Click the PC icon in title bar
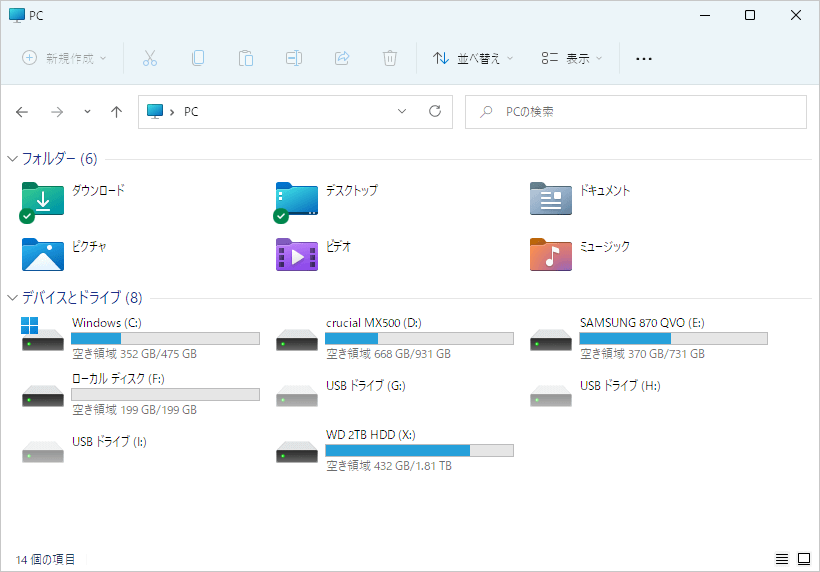Image resolution: width=820 pixels, height=572 pixels. click(17, 15)
